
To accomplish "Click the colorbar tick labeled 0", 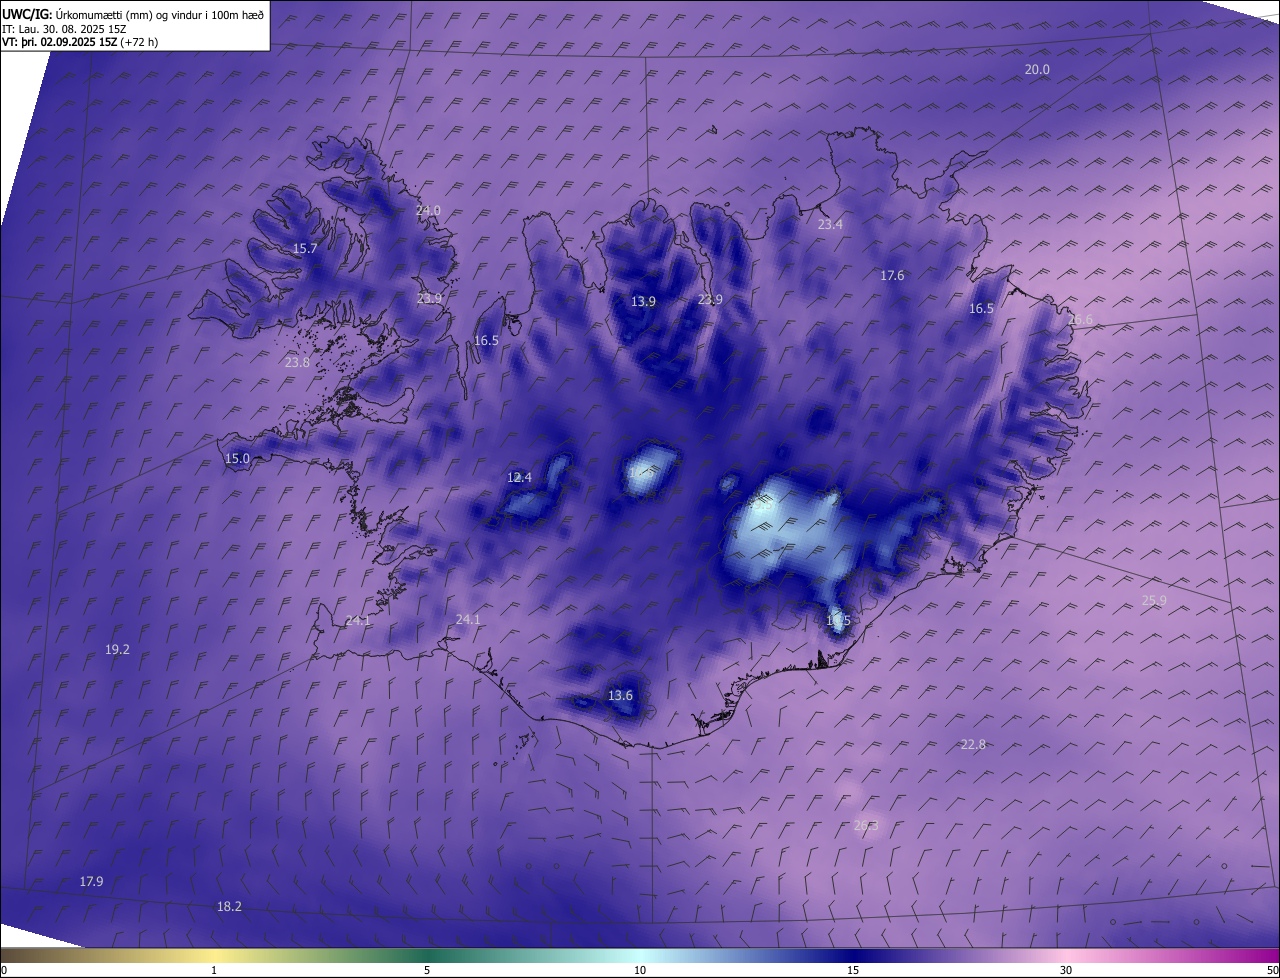I will click(3, 970).
